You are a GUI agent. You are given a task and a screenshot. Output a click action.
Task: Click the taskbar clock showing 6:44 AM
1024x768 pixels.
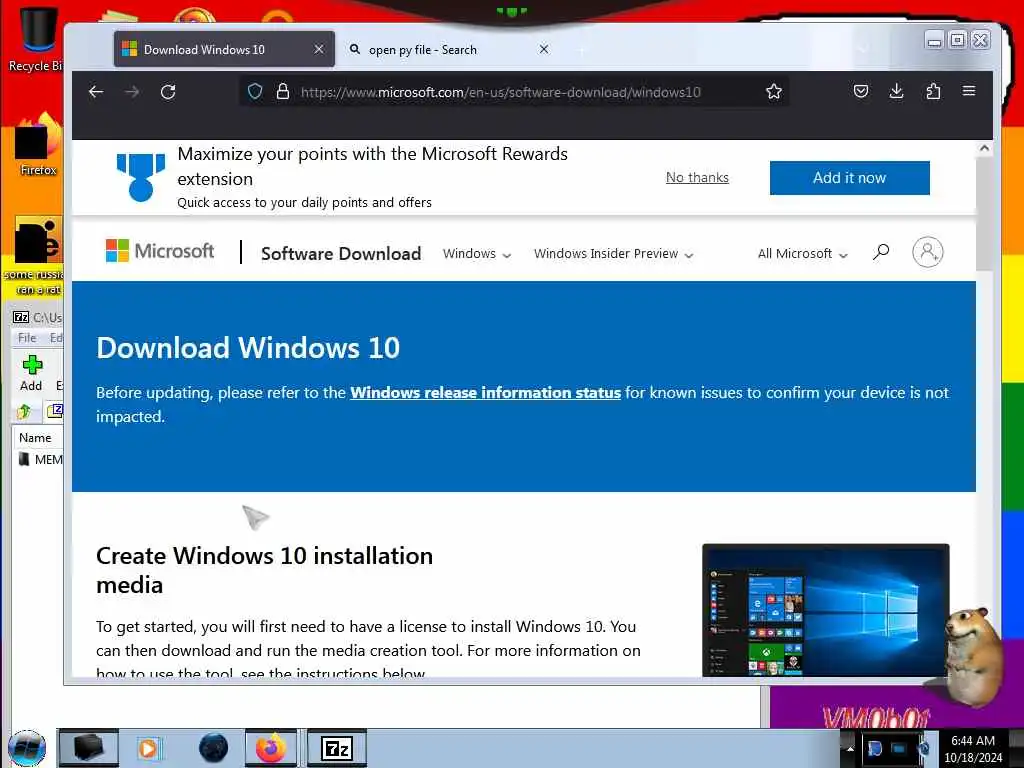click(x=973, y=748)
